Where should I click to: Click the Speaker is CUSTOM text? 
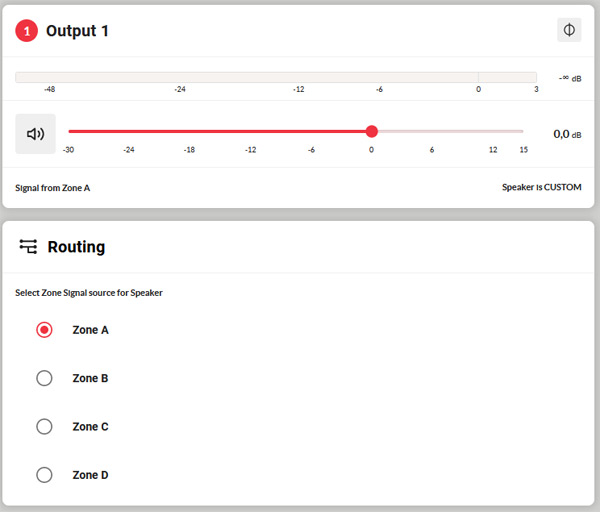541,187
